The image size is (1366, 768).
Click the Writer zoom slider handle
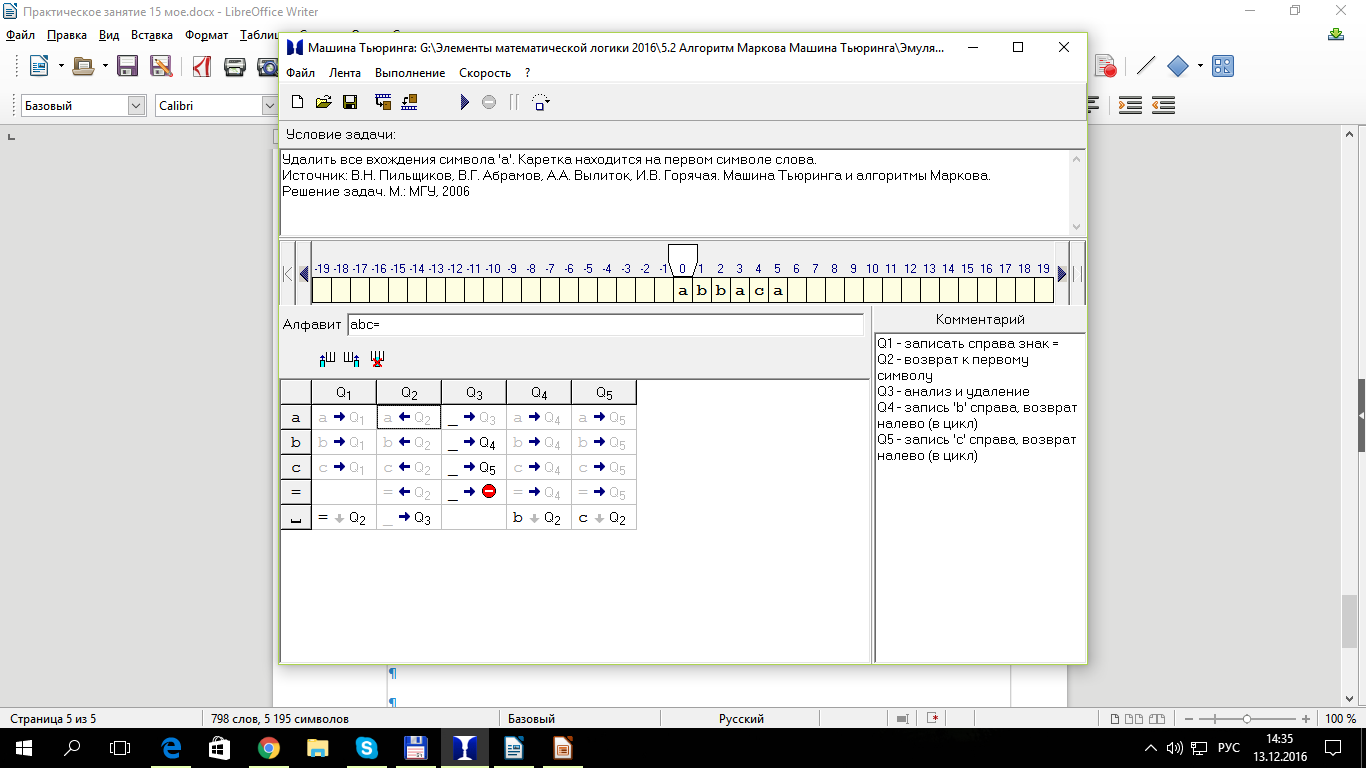[x=1247, y=719]
